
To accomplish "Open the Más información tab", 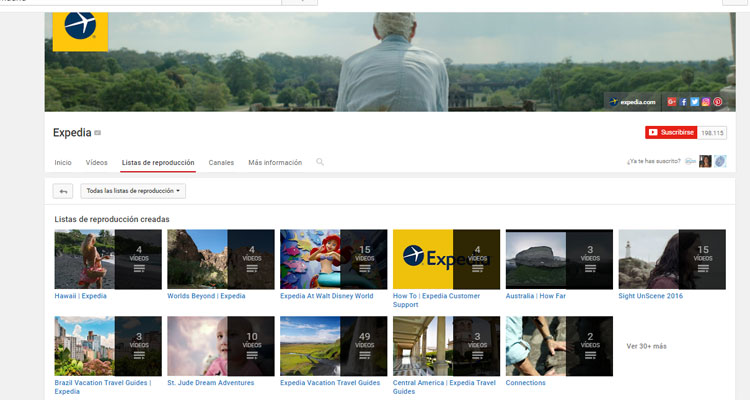I will 275,163.
